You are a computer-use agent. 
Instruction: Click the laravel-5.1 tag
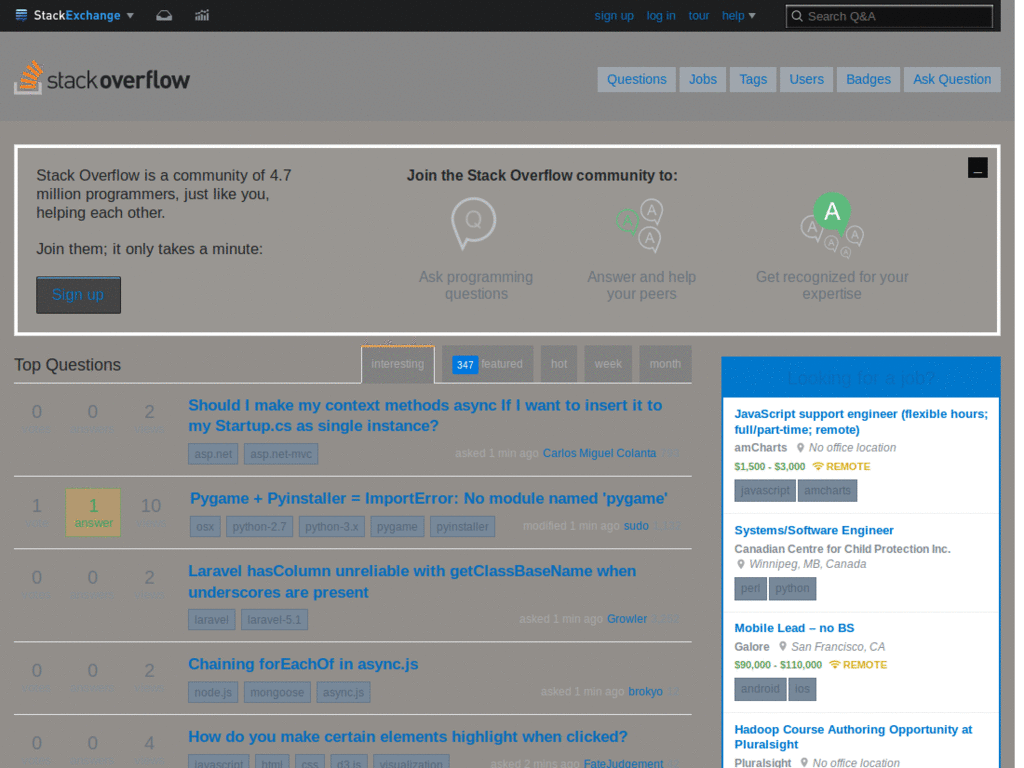[x=274, y=619]
